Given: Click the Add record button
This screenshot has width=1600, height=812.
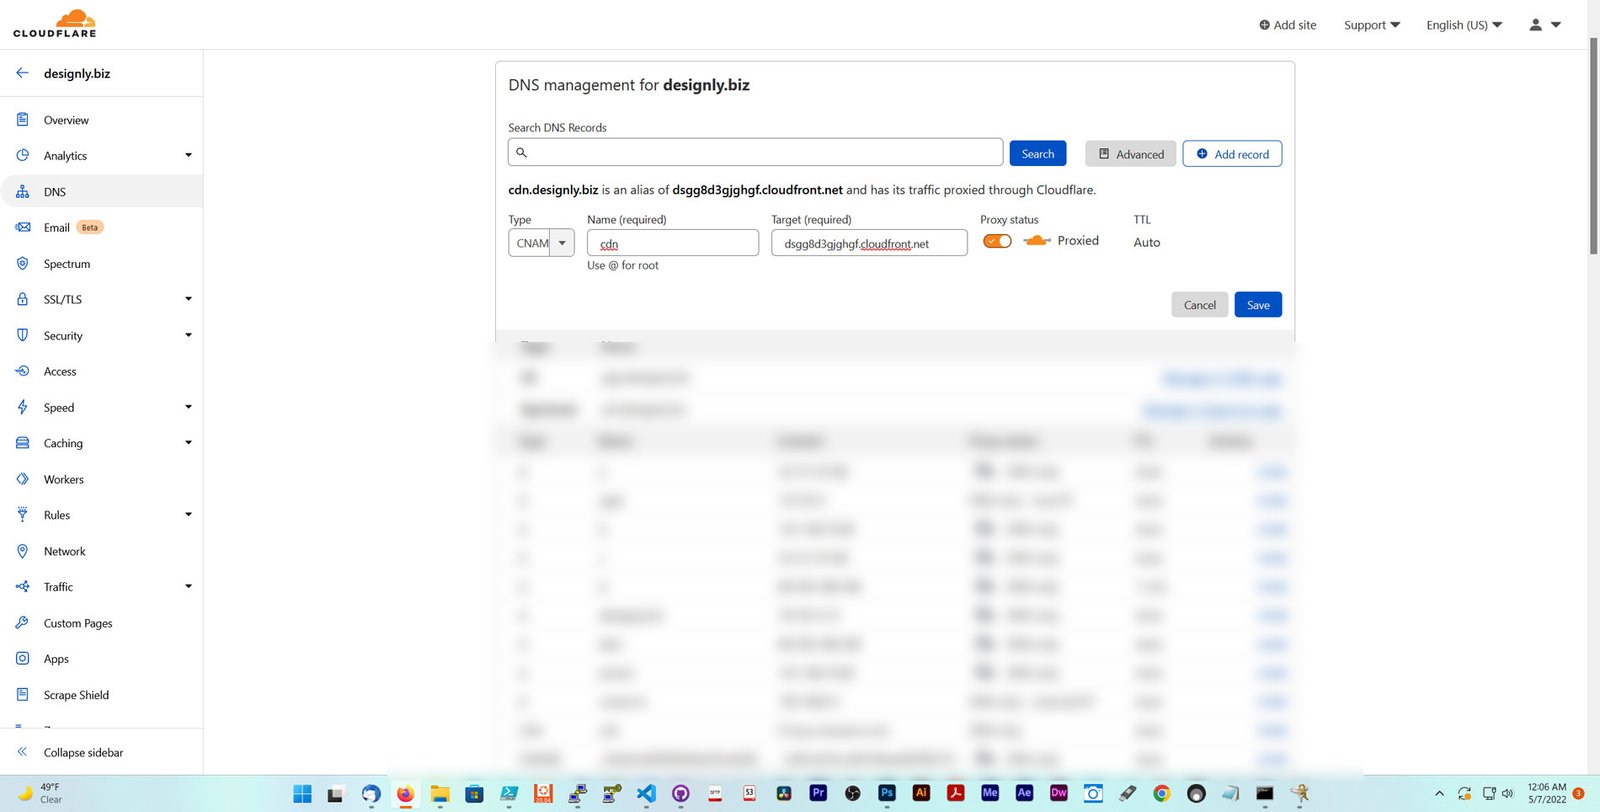Looking at the screenshot, I should (x=1232, y=154).
